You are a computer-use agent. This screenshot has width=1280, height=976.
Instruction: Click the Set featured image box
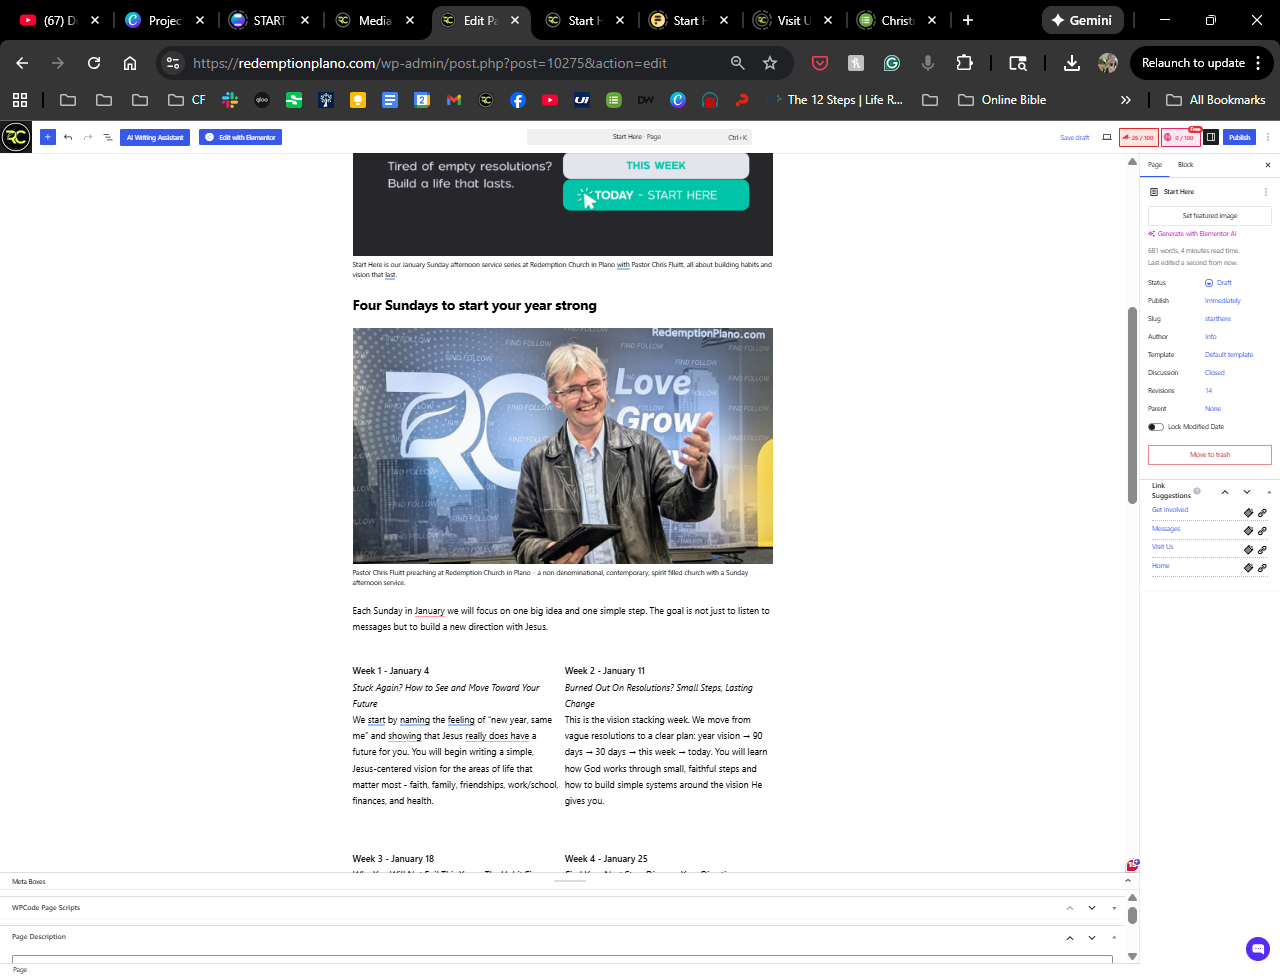click(1209, 216)
